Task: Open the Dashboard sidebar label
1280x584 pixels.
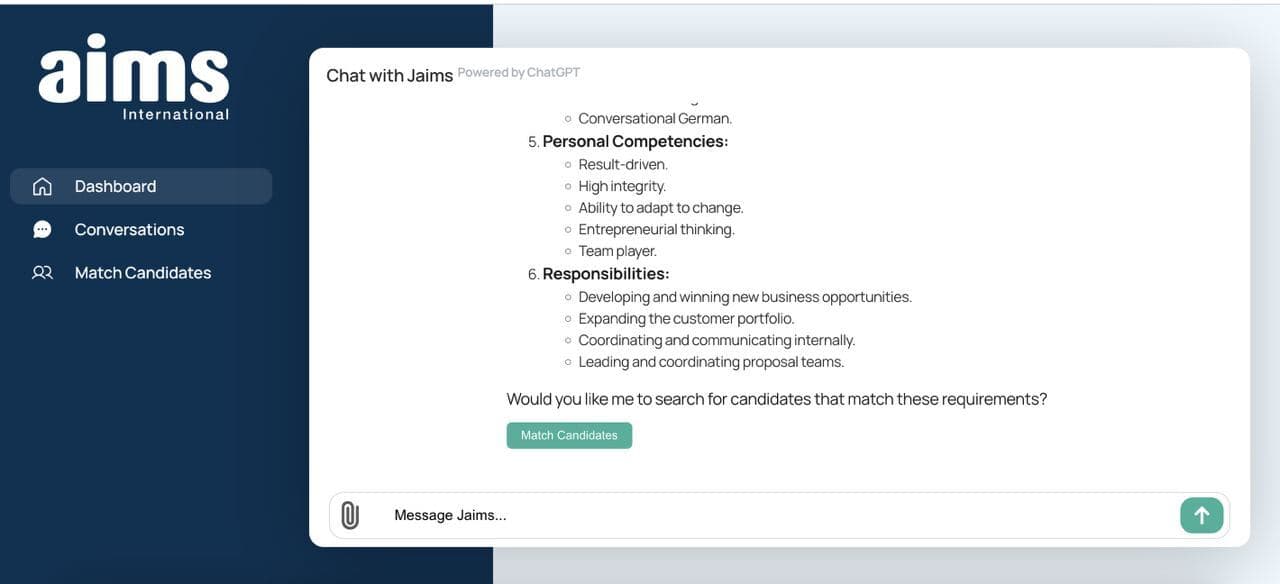Action: point(115,186)
